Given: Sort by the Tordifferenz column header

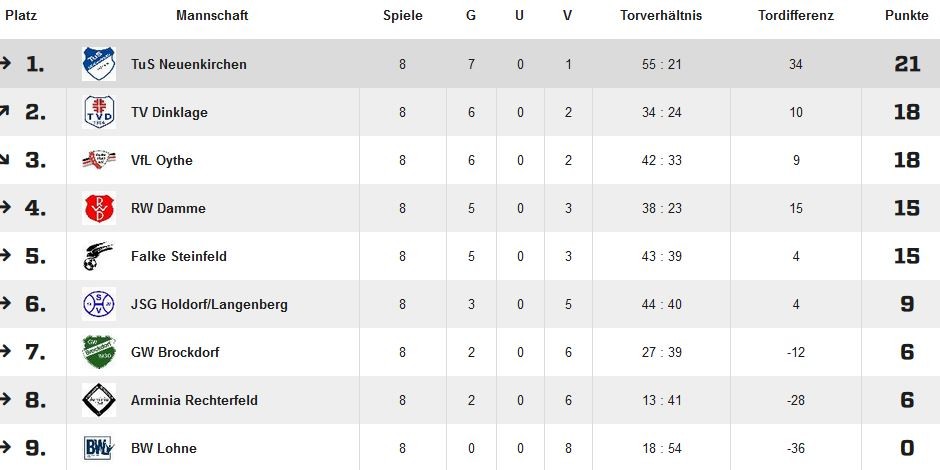Looking at the screenshot, I should click(796, 16).
